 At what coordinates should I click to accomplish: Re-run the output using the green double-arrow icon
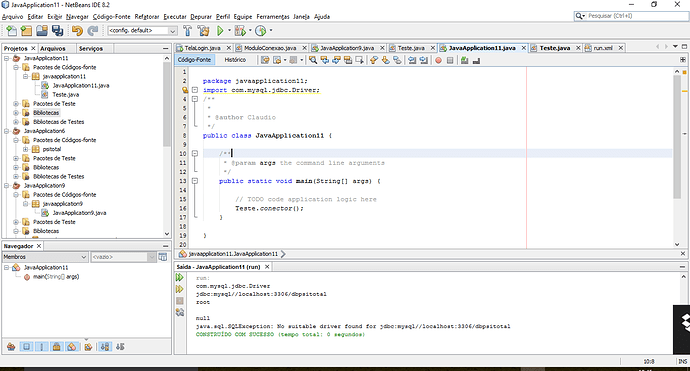[180, 277]
